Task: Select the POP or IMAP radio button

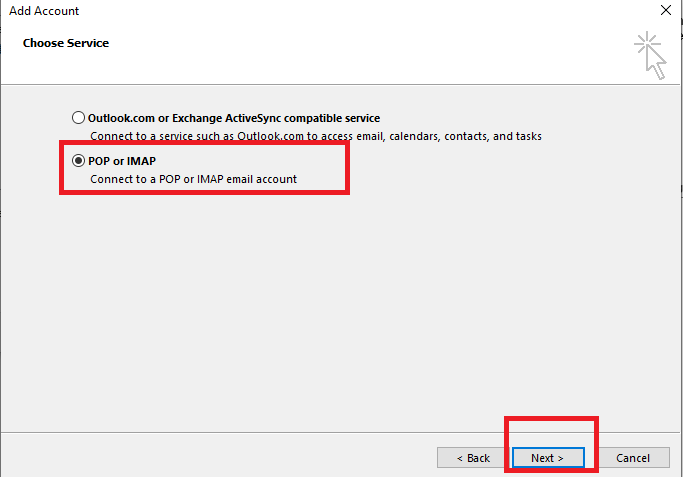Action: click(78, 161)
